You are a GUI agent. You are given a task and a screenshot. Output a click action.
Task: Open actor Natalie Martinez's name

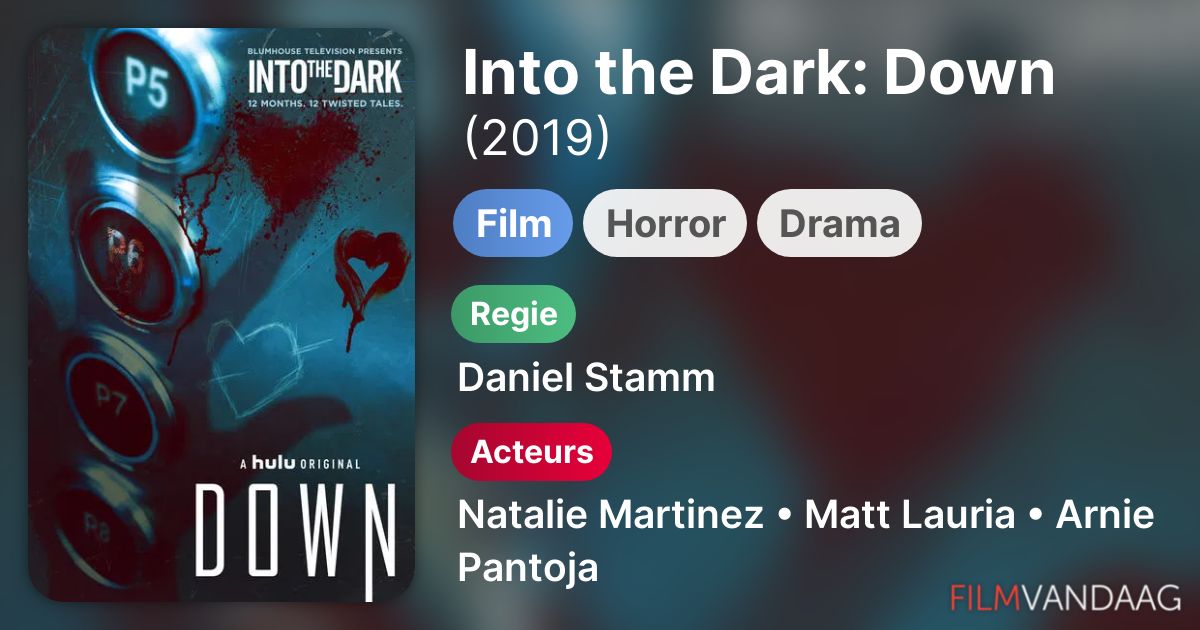coord(611,516)
